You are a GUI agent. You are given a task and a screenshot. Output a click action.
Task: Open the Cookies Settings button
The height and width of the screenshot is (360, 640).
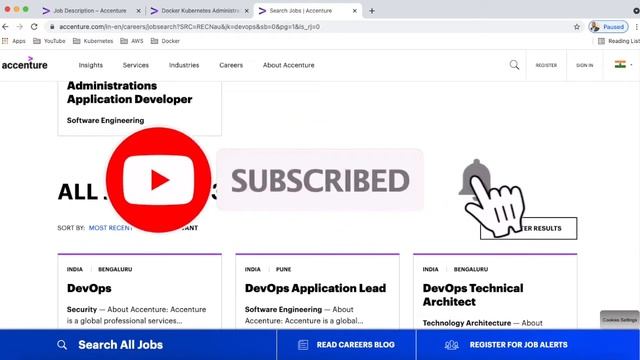pos(620,320)
